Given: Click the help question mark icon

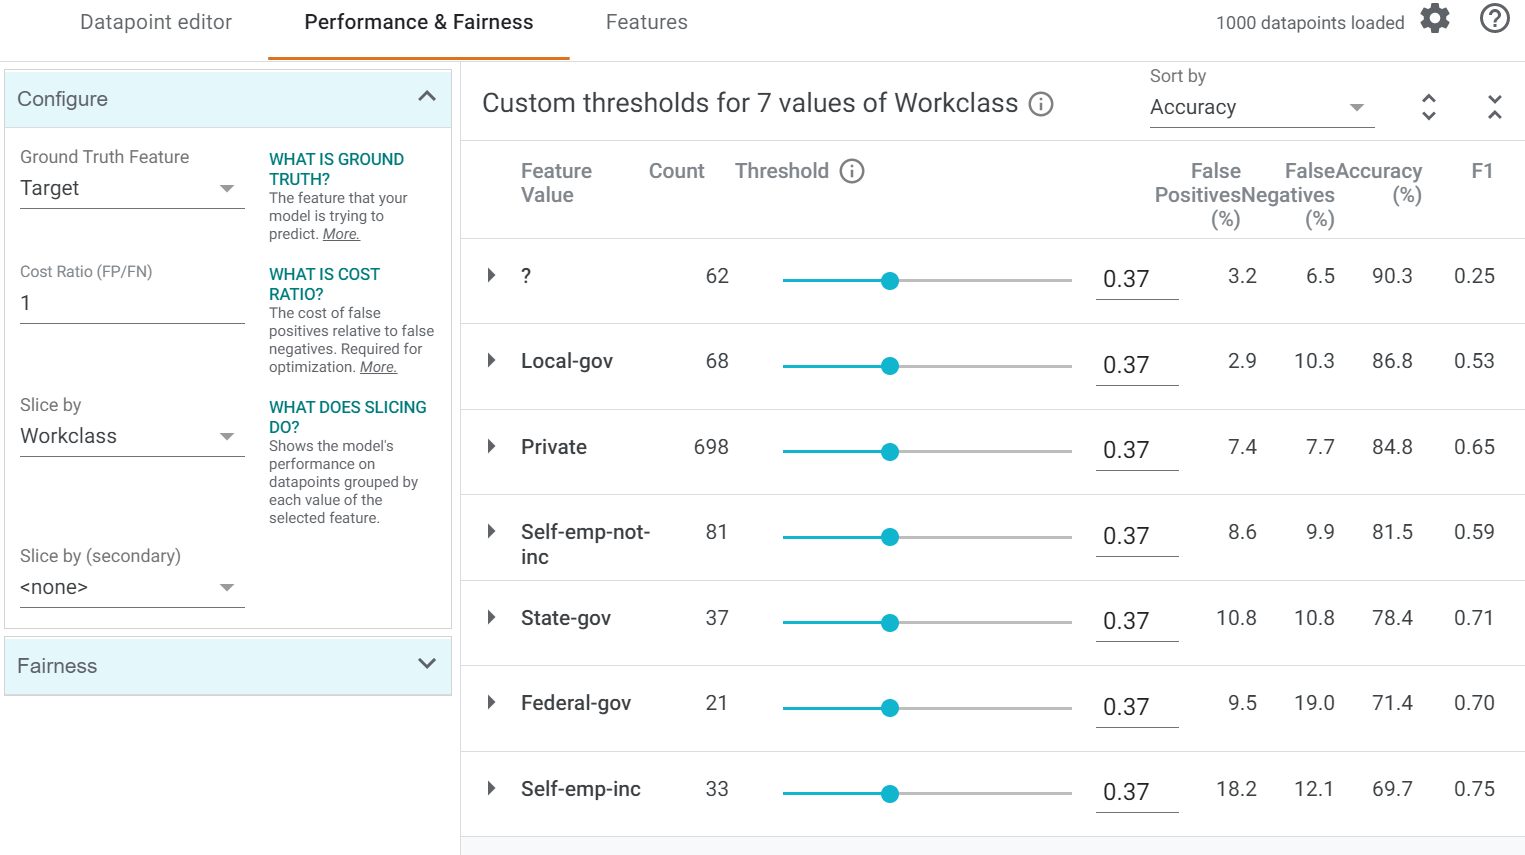Looking at the screenshot, I should 1495,19.
